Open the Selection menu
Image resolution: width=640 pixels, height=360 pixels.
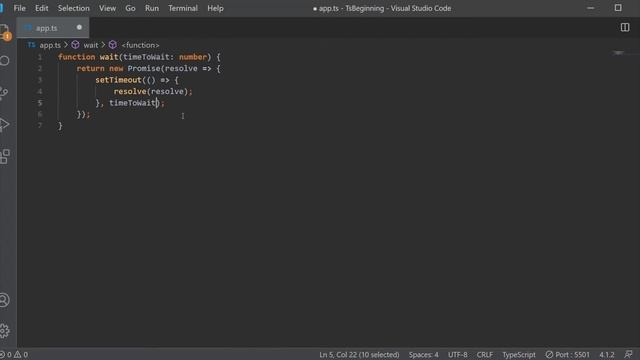click(x=73, y=8)
